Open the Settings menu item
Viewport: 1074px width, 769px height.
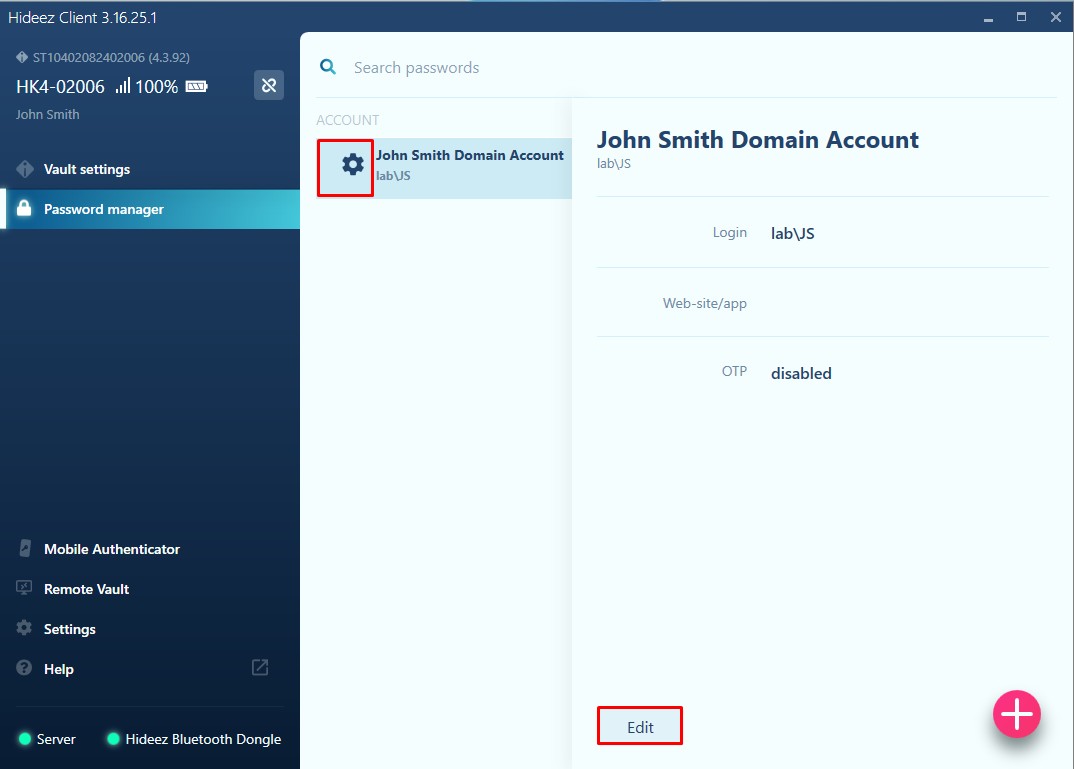coord(70,629)
